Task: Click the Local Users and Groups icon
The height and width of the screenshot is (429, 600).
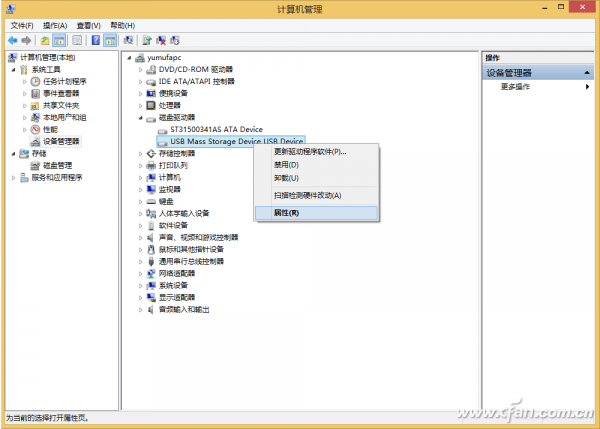Action: [x=35, y=117]
